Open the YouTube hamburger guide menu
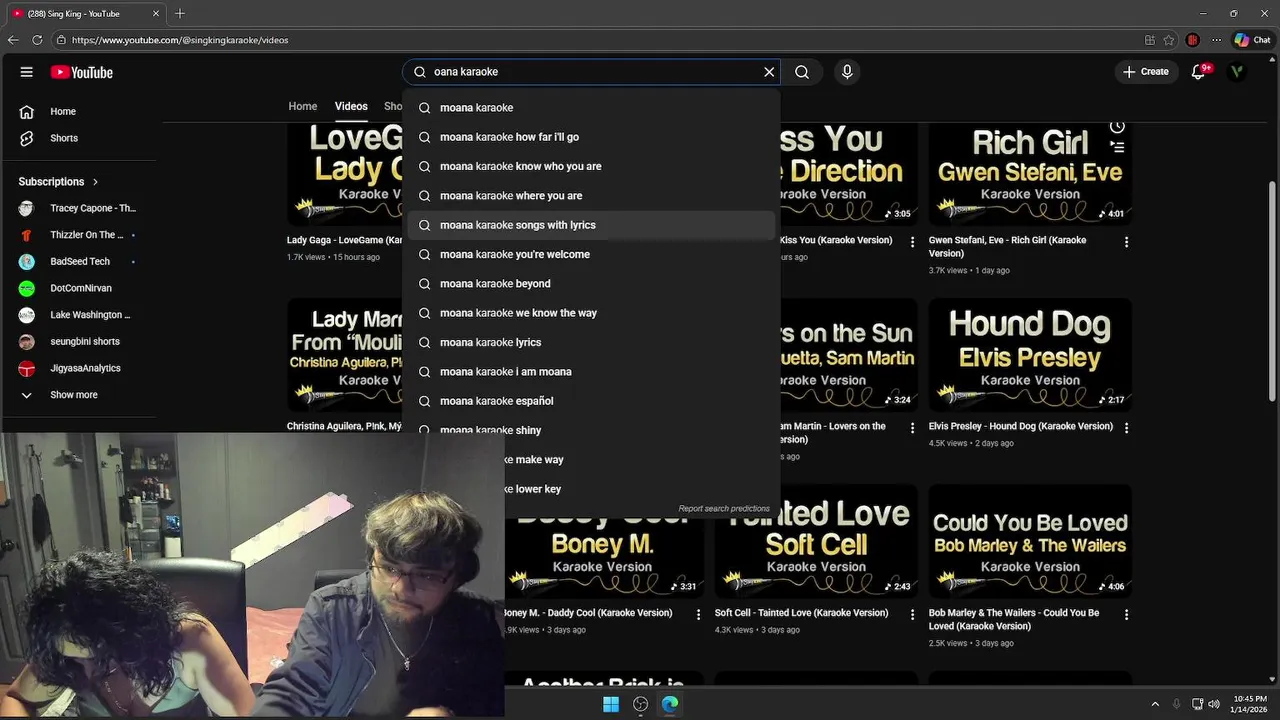This screenshot has height=720, width=1280. pos(27,72)
